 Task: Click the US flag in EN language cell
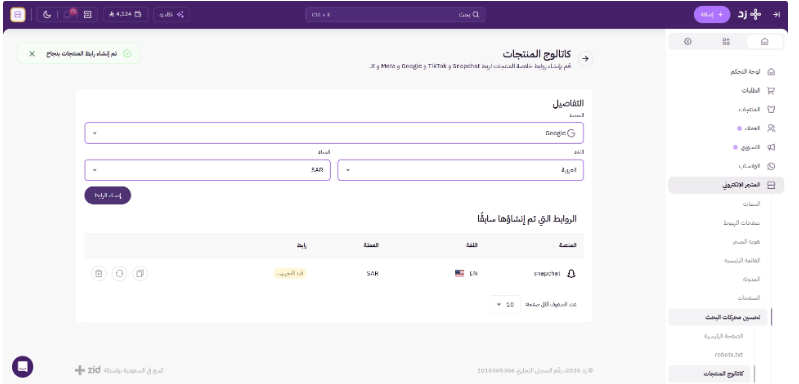[459, 273]
